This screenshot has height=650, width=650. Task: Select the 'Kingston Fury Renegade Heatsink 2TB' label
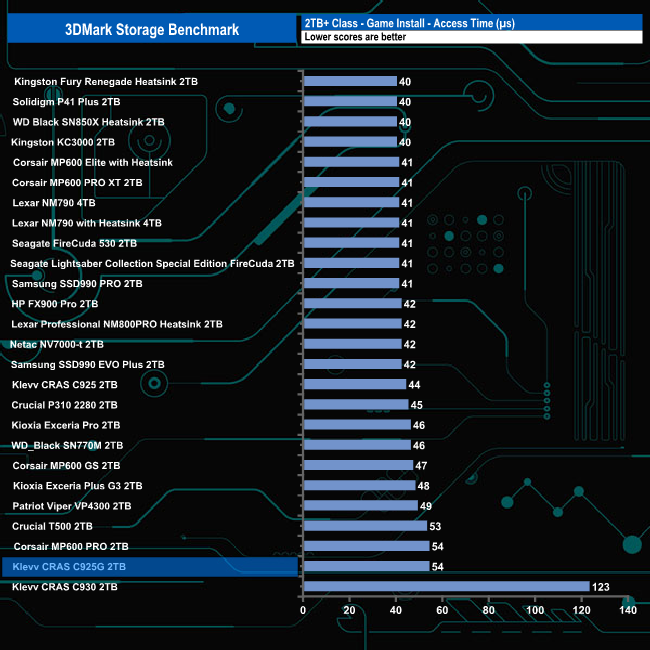pos(106,82)
